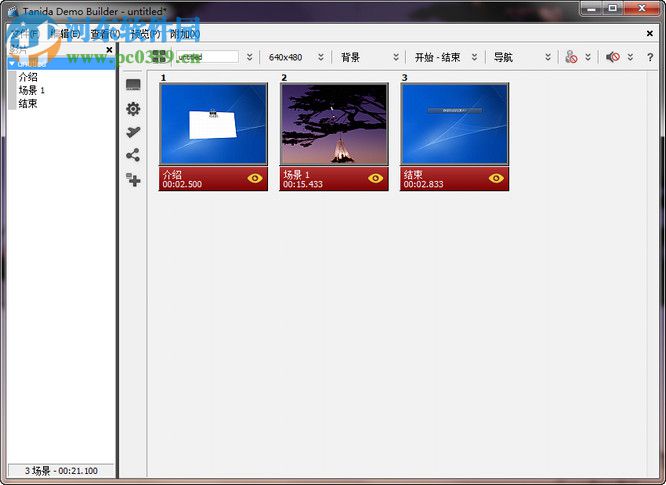Open the 附加(X) menu

tap(185, 34)
